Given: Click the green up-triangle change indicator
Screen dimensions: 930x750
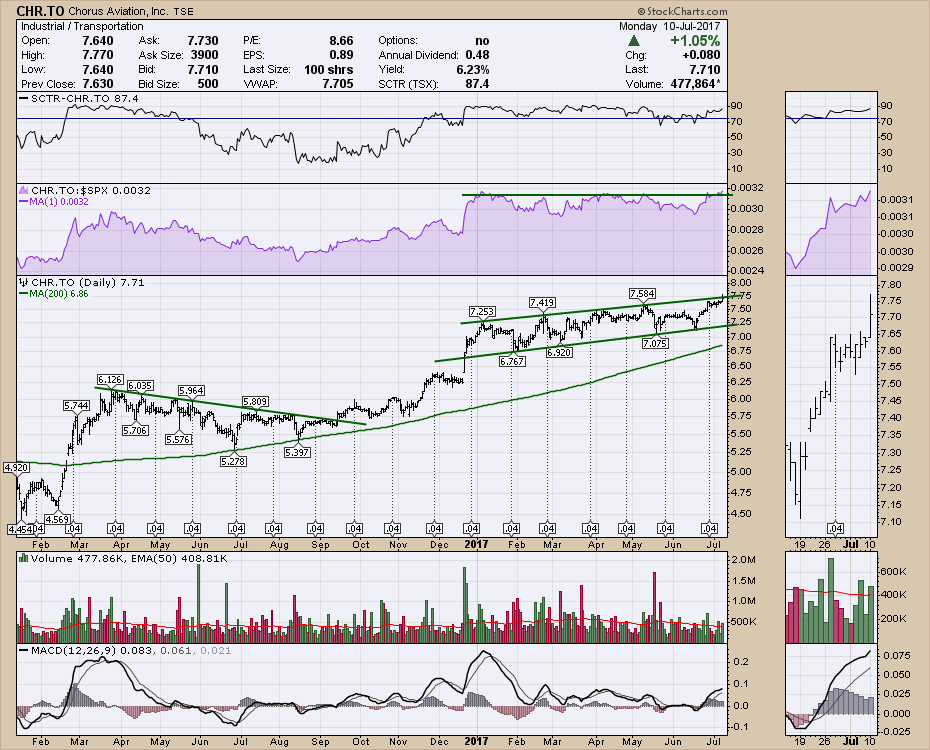Looking at the screenshot, I should pos(634,41).
